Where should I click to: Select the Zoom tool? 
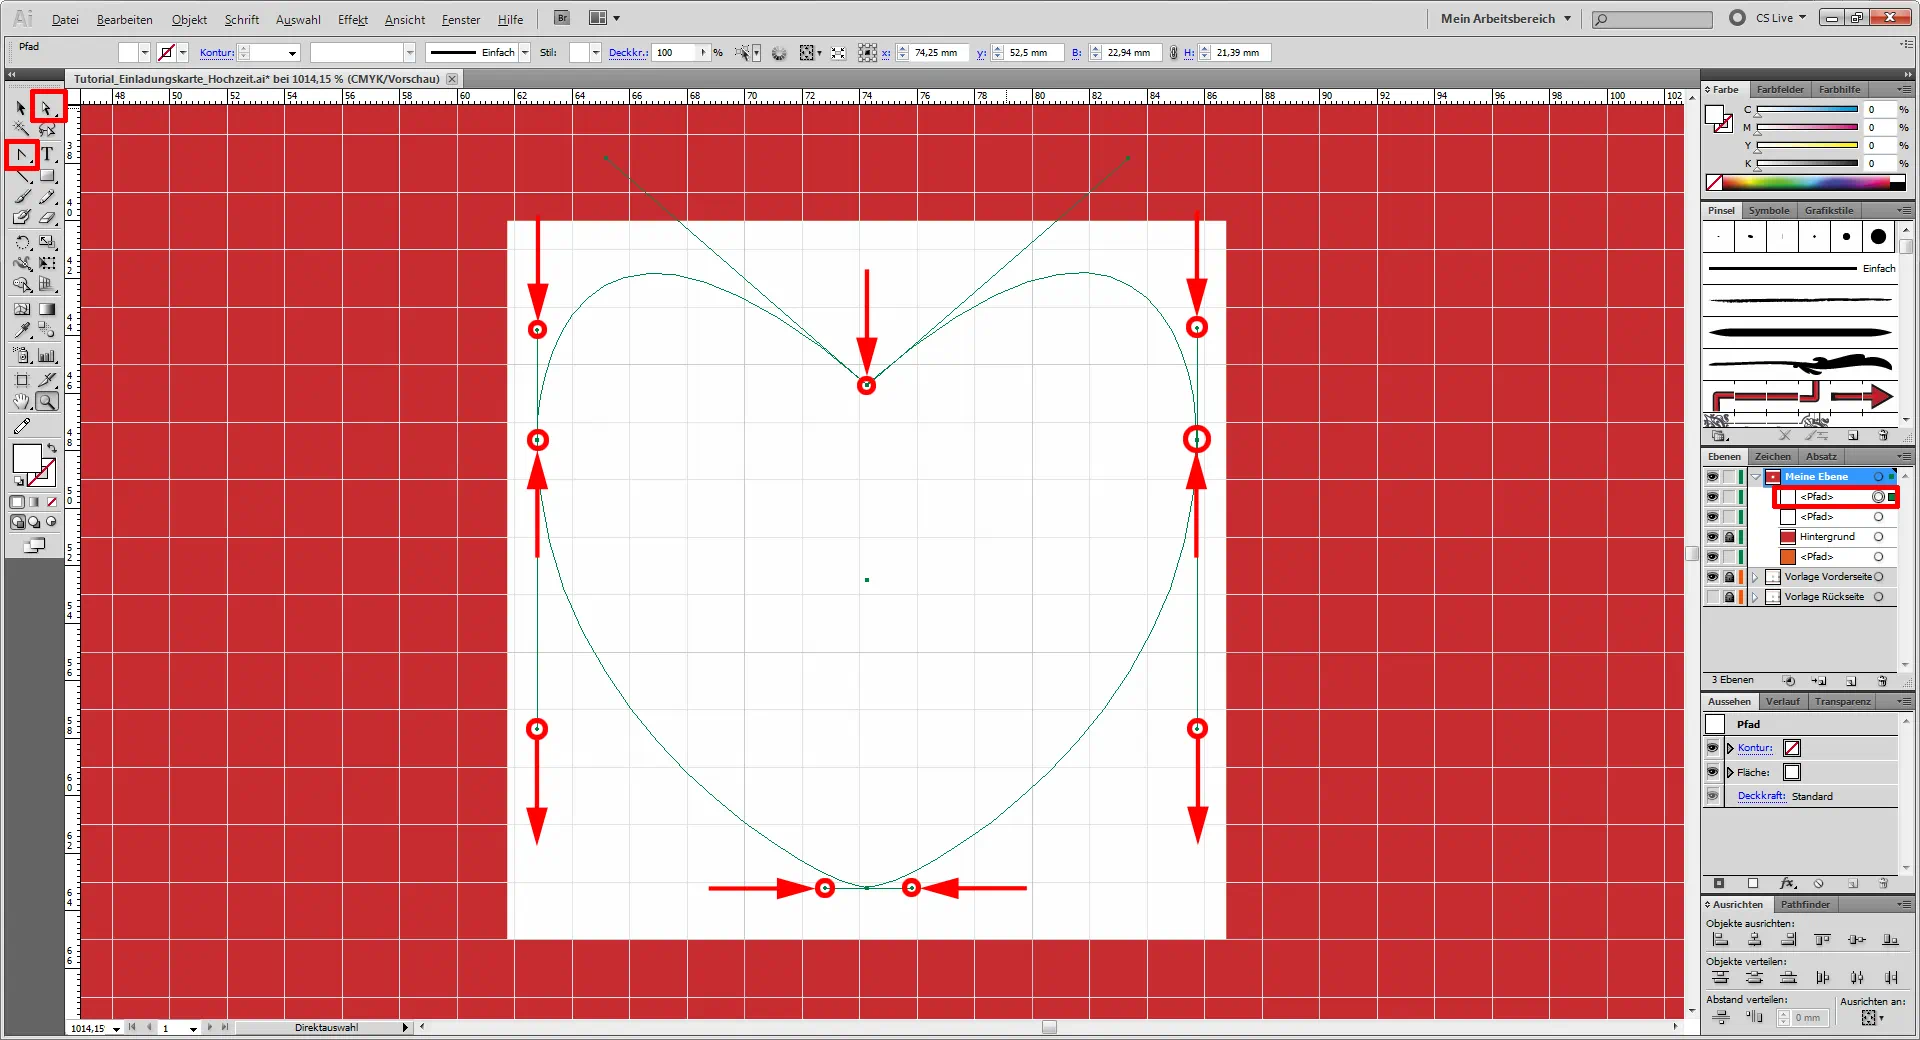(47, 402)
